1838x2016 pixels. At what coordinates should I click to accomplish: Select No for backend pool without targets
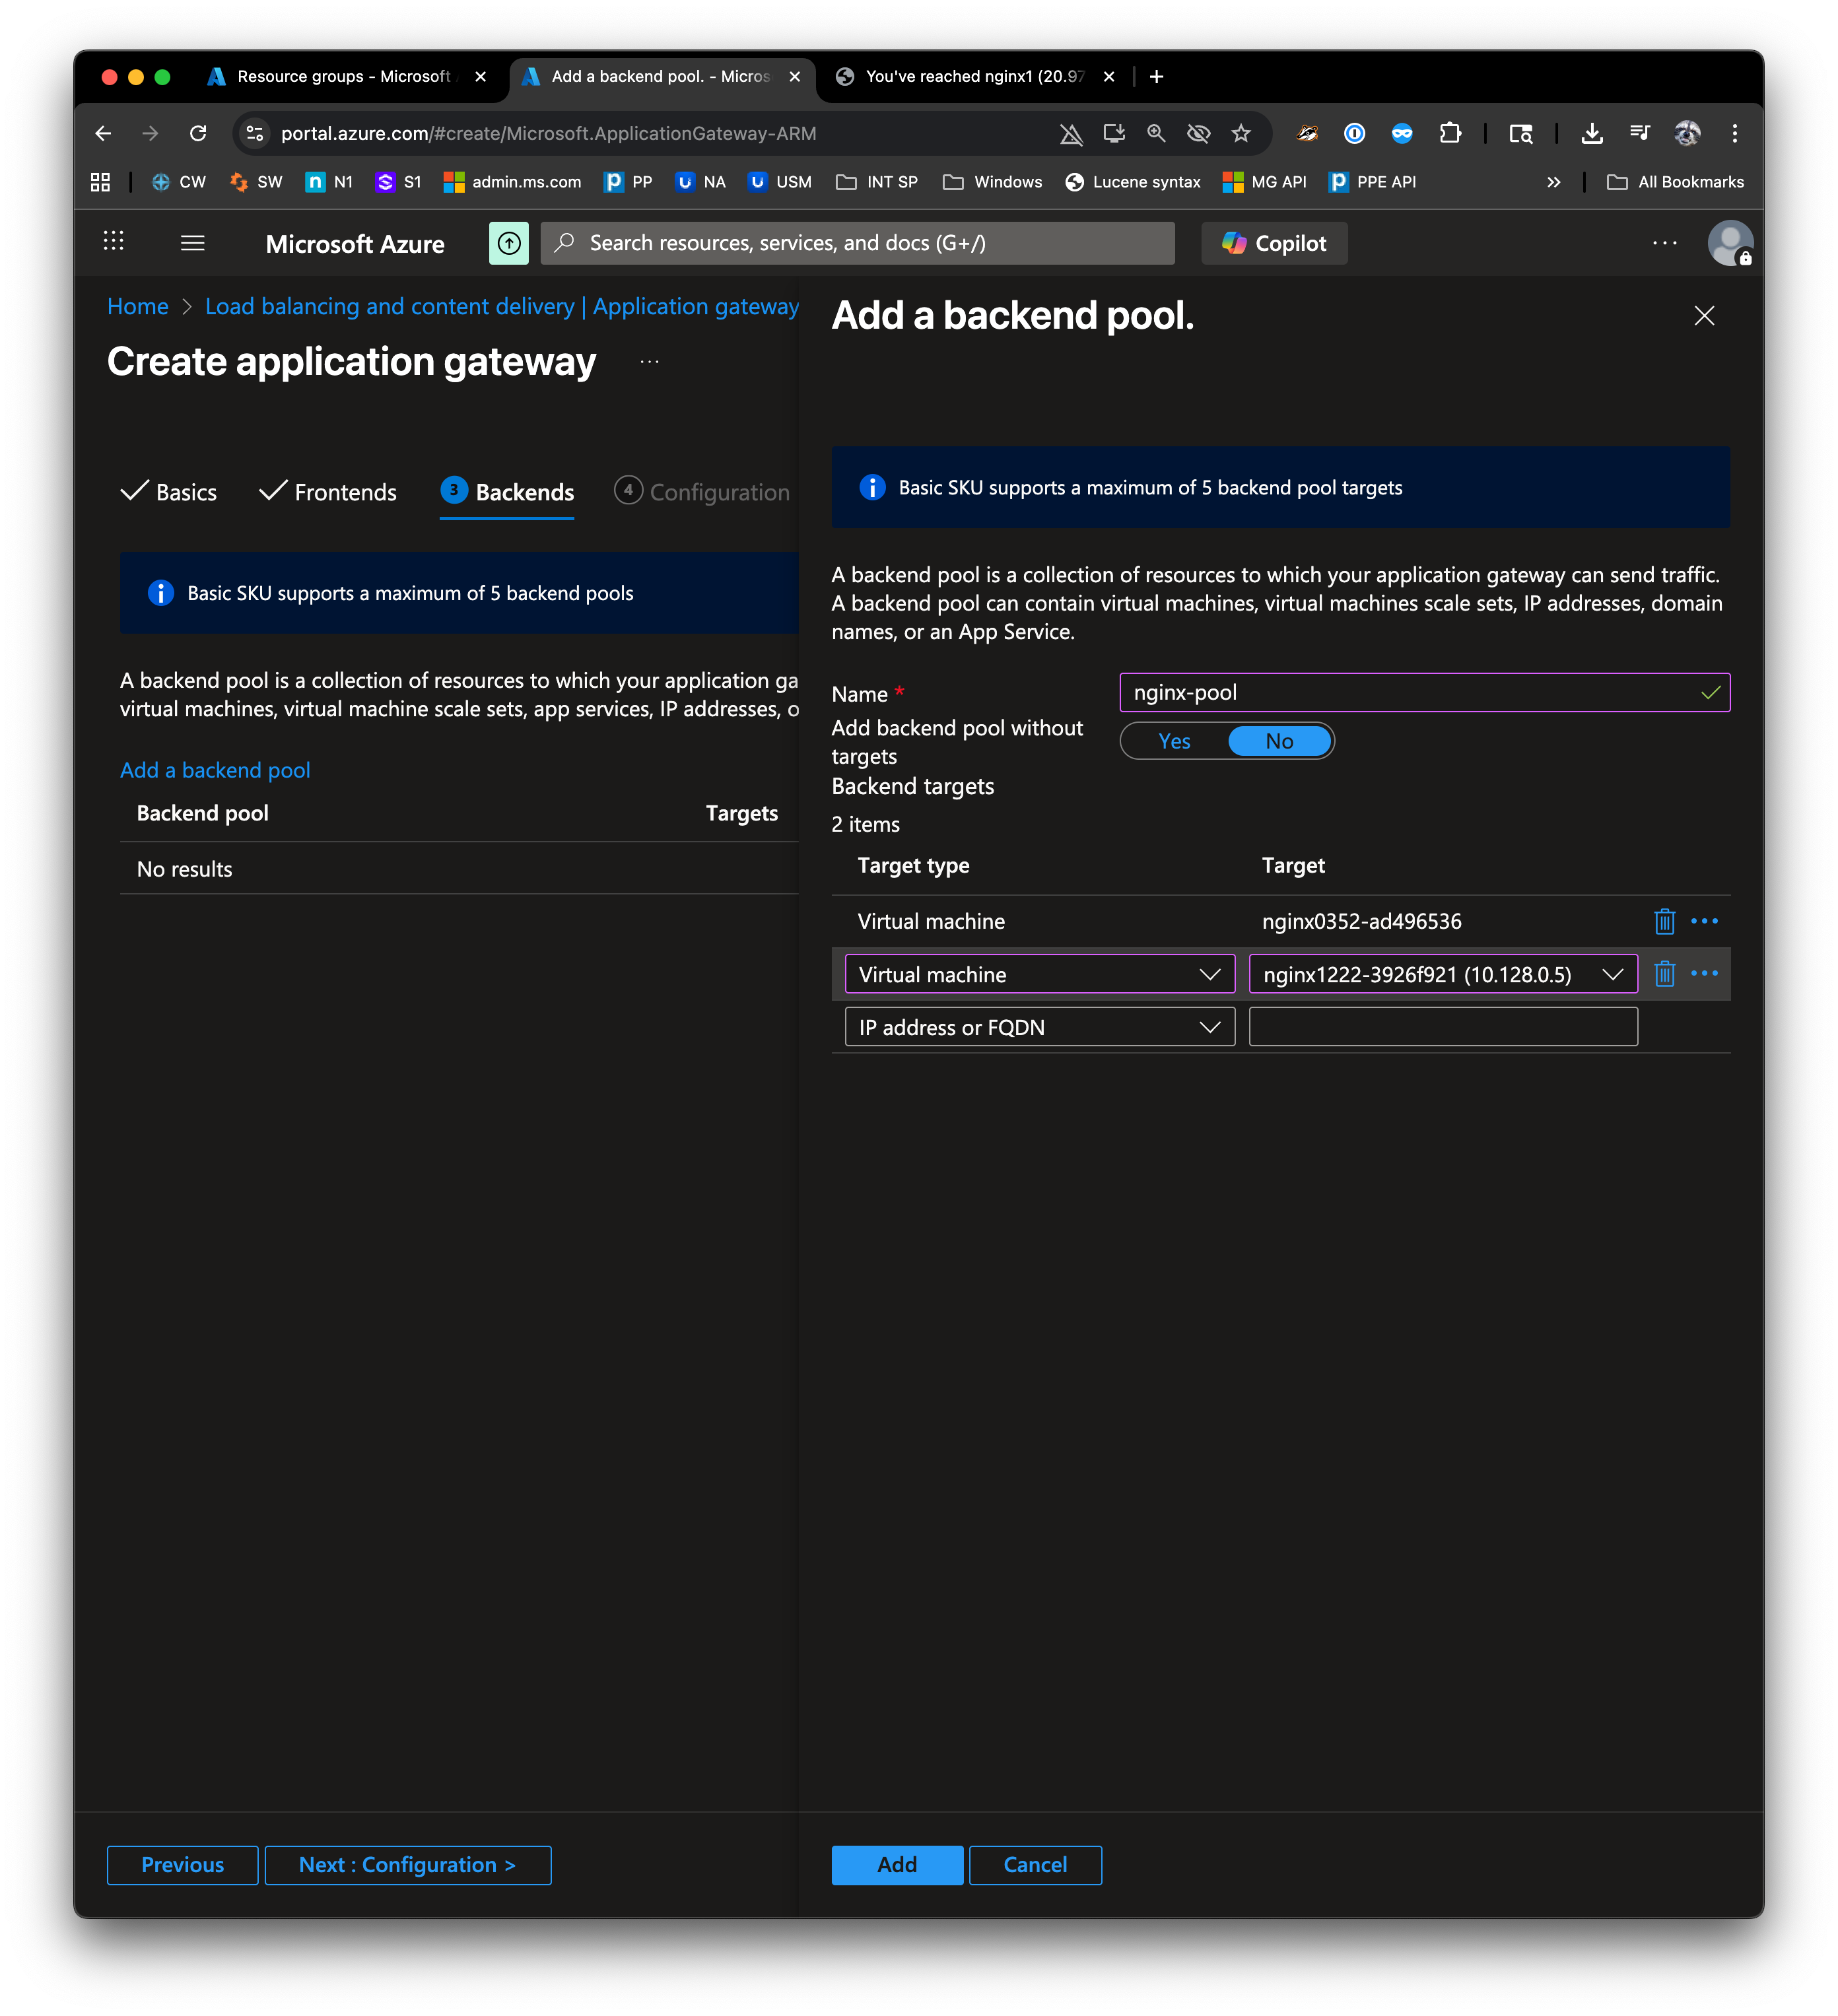click(1279, 741)
